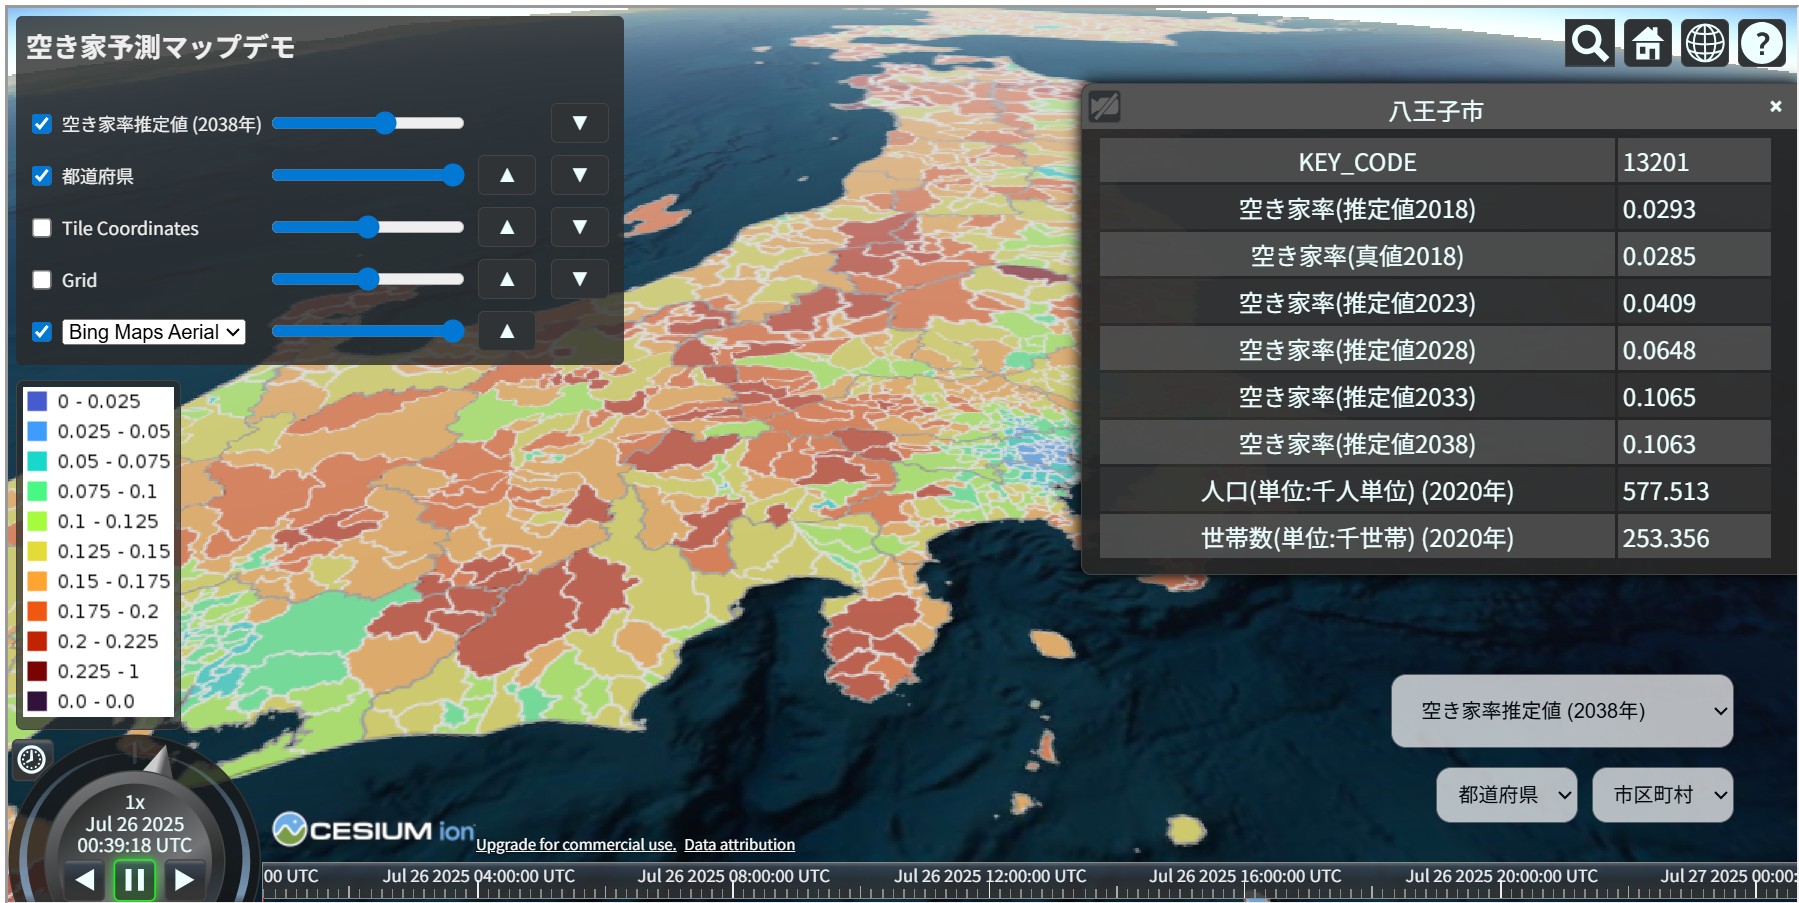Open the globe scene mode picker
This screenshot has width=1799, height=903.
coord(1704,43)
